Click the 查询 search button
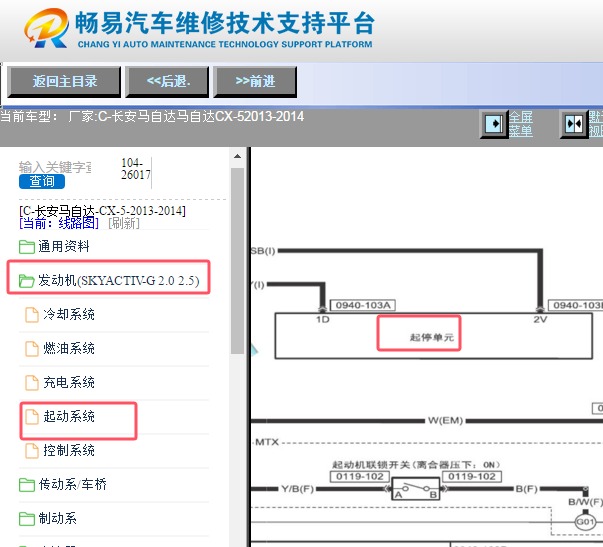The image size is (603, 547). point(42,181)
